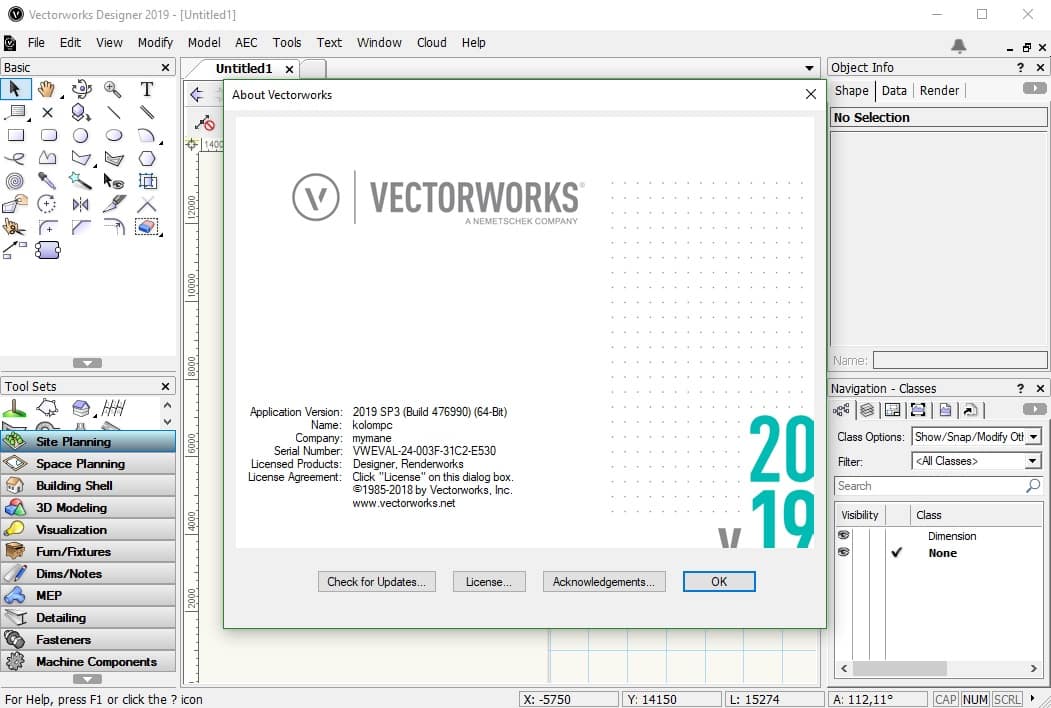Select the Eyedropper tool
The image size is (1051, 708).
point(47,181)
